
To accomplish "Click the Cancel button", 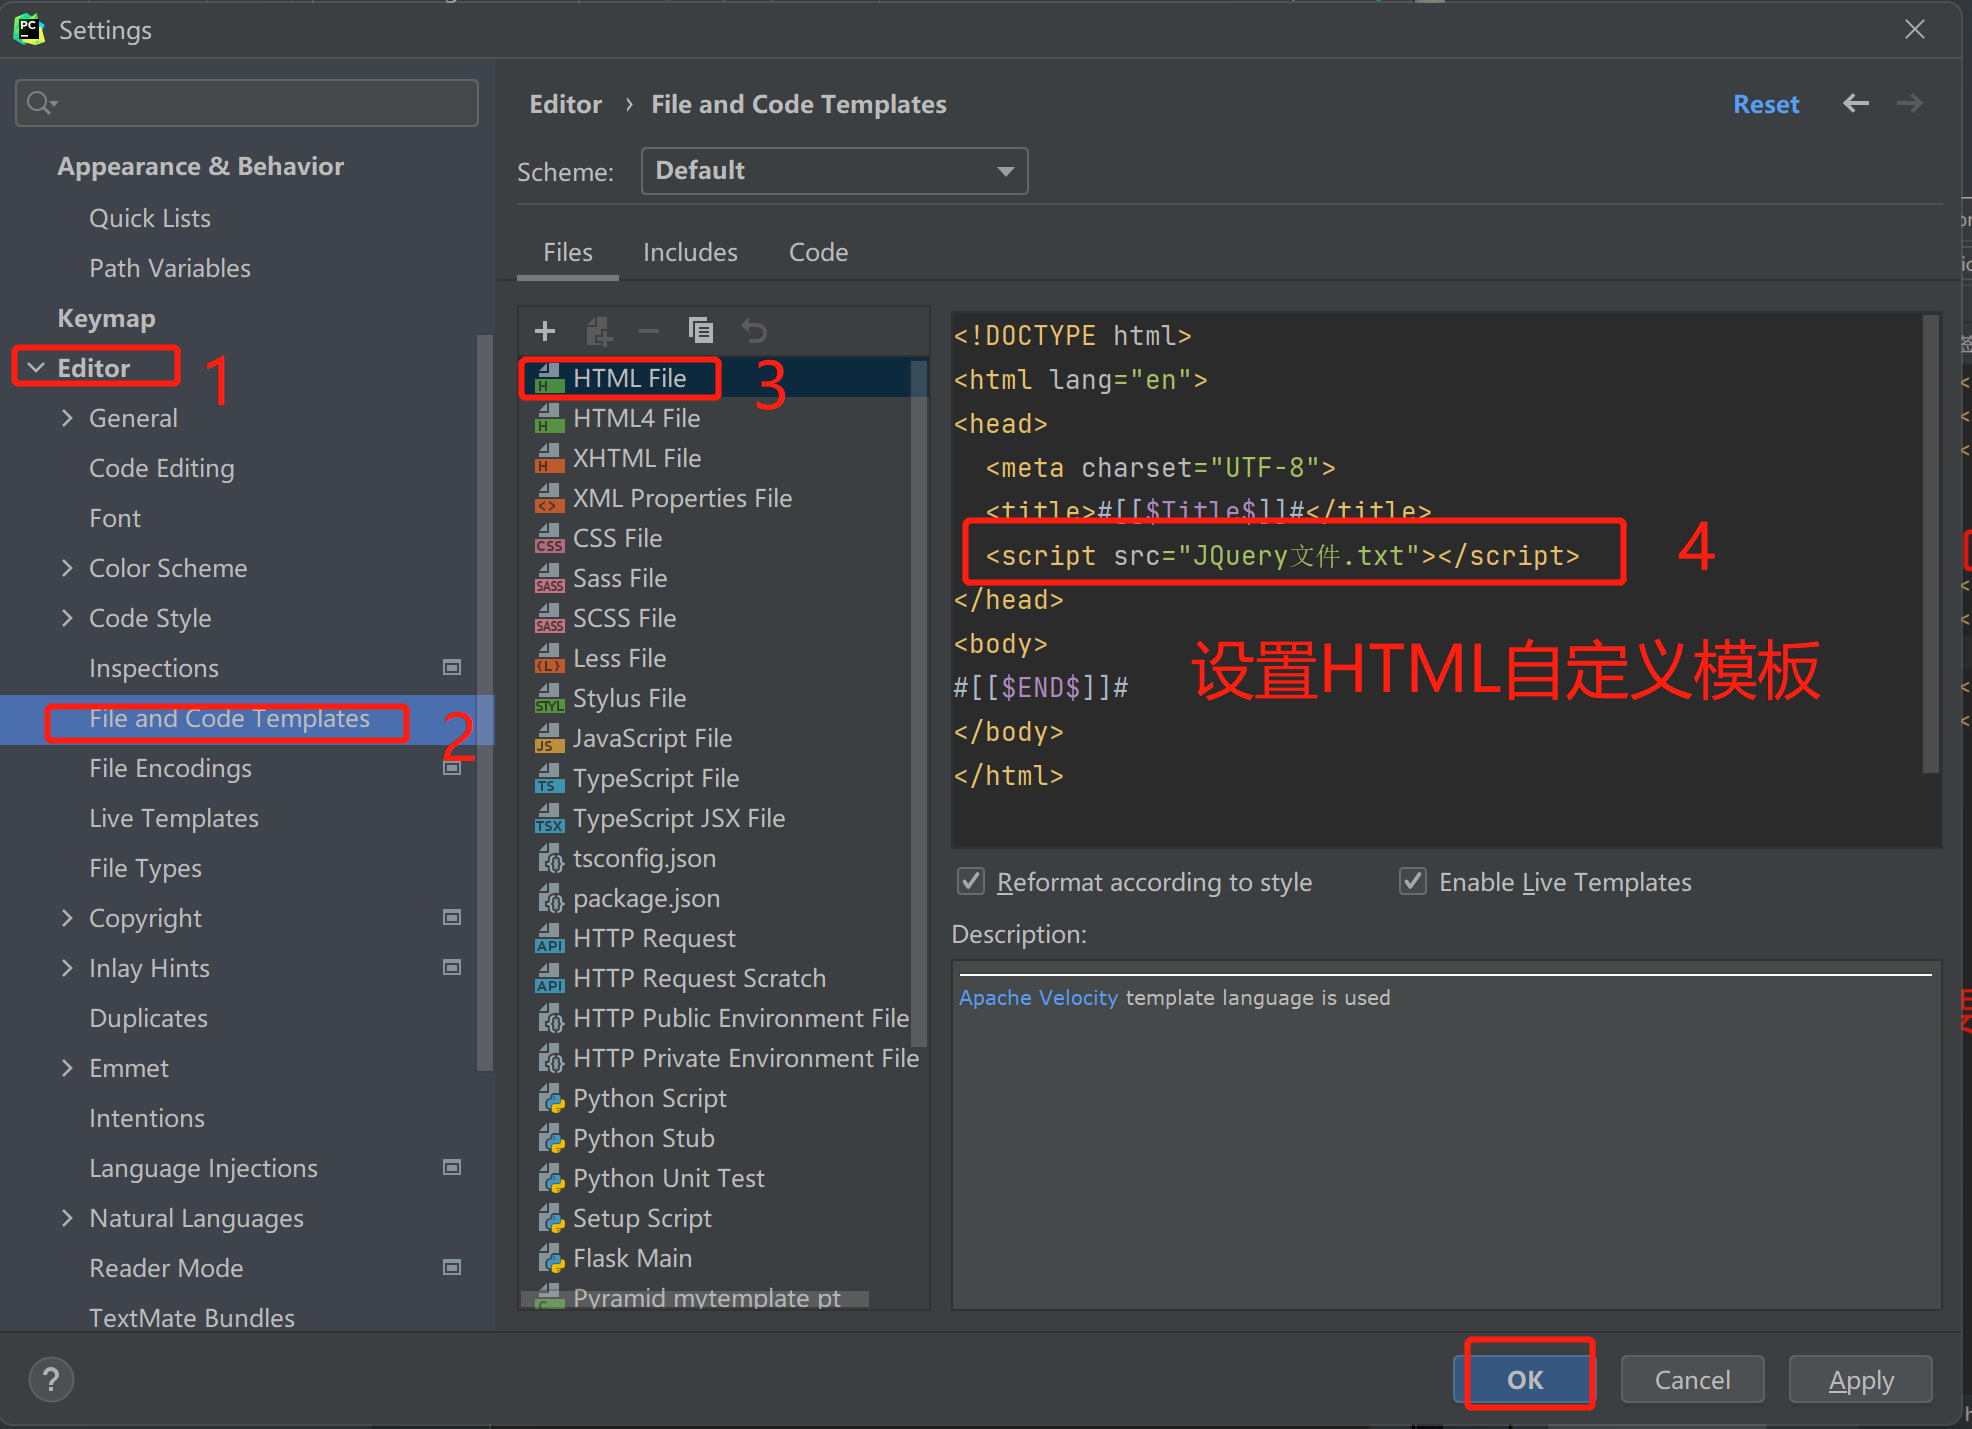I will (x=1692, y=1380).
